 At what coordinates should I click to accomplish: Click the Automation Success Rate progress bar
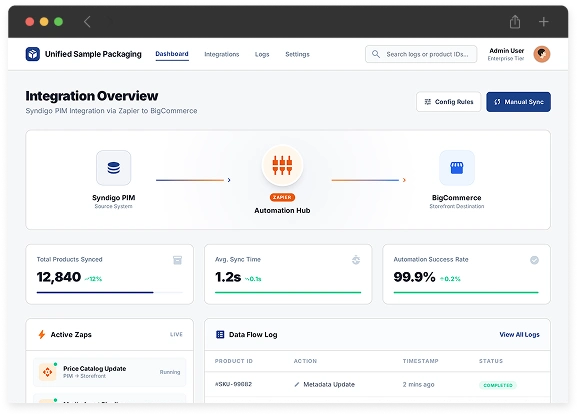466,292
